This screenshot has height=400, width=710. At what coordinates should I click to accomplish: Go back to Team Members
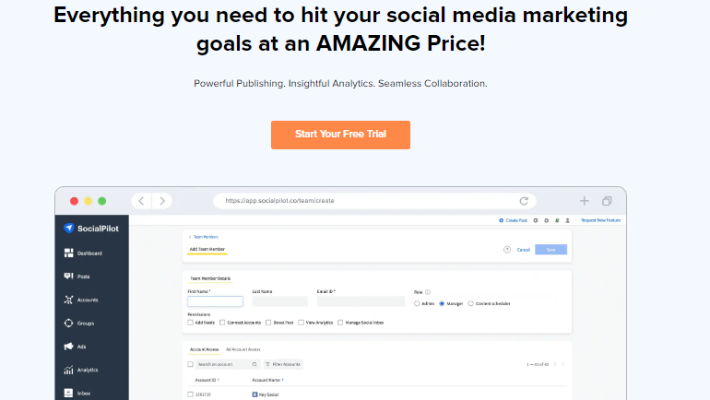pyautogui.click(x=203, y=237)
